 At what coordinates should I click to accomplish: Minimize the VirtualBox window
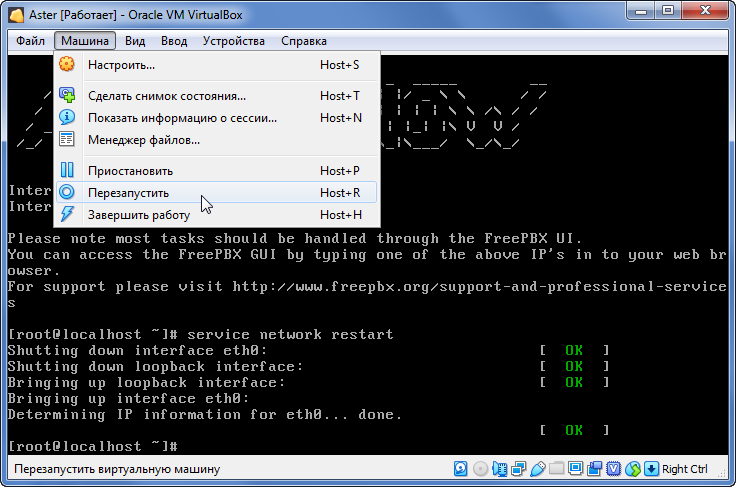[641, 10]
